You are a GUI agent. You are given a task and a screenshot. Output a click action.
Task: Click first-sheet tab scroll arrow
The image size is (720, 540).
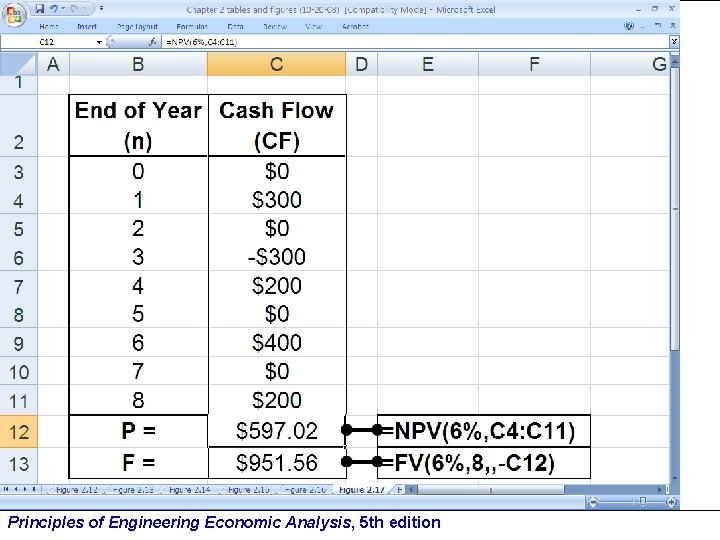6,489
